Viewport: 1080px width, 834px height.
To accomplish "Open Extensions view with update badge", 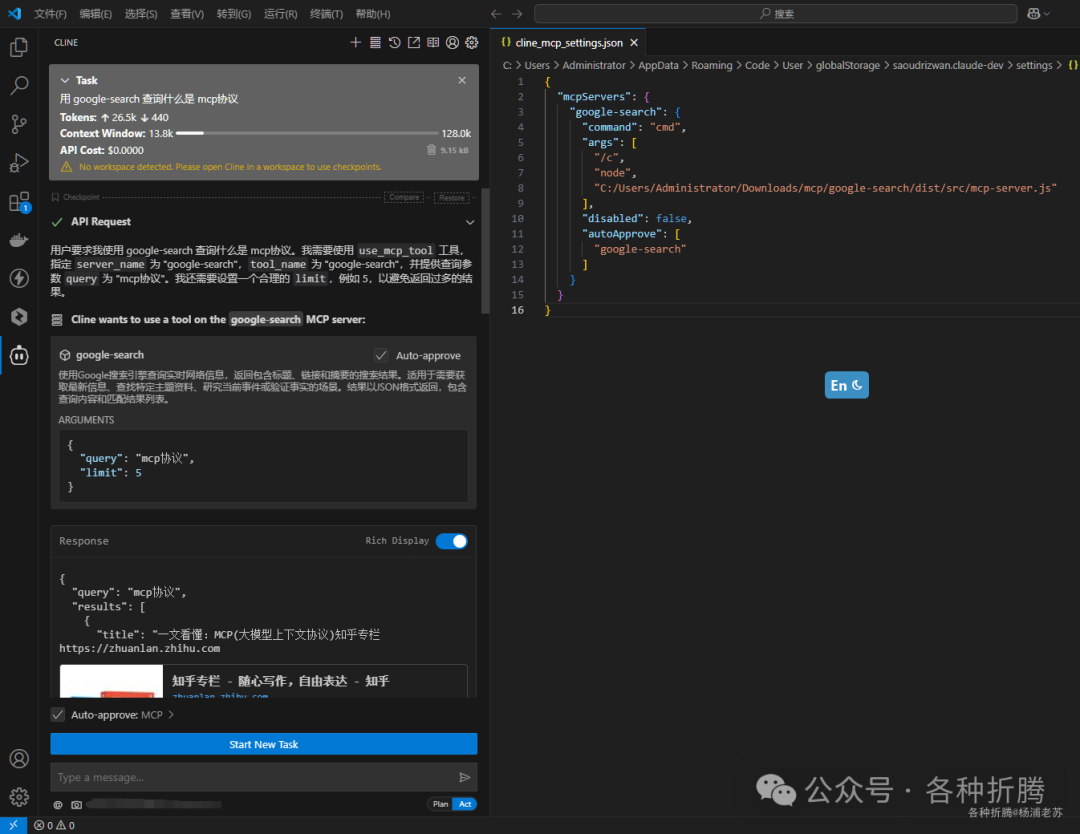I will tap(19, 202).
